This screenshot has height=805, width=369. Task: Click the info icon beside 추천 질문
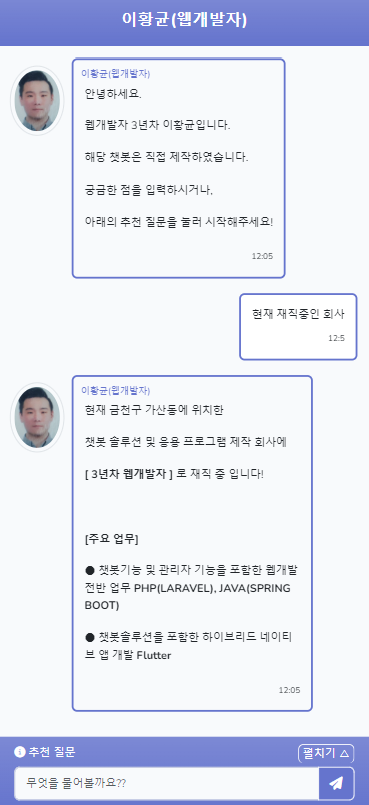[20, 752]
